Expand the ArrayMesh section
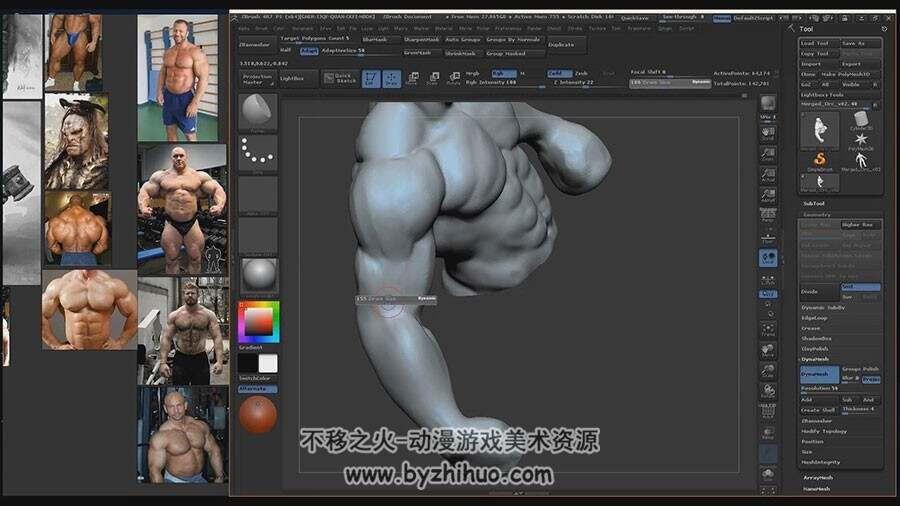Viewport: 900px width, 506px height. (x=818, y=477)
